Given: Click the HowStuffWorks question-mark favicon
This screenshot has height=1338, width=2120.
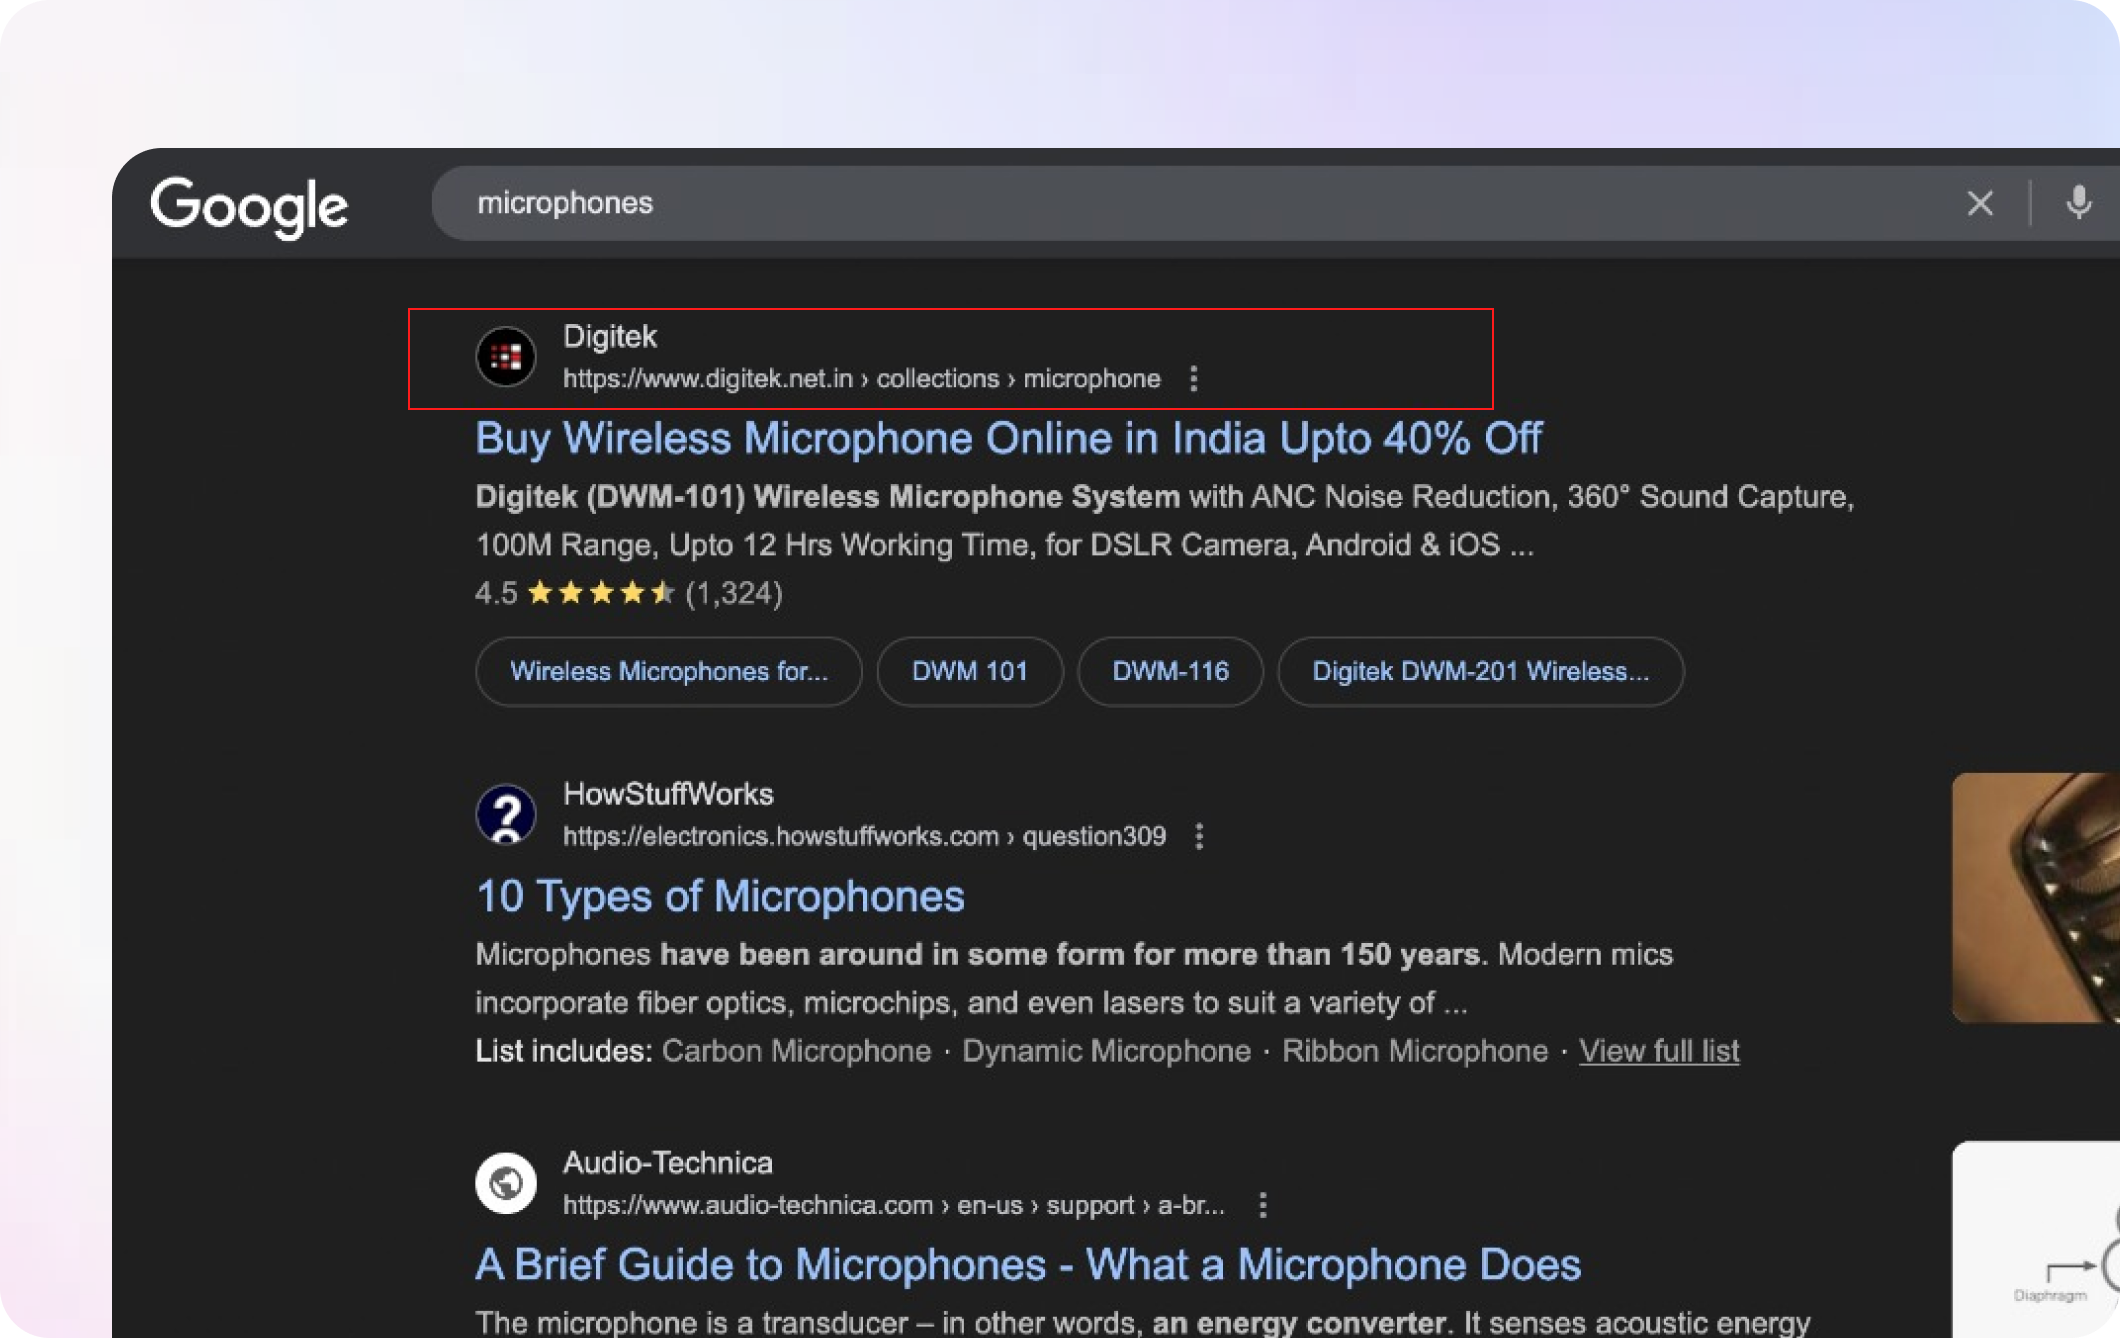Looking at the screenshot, I should click(506, 814).
